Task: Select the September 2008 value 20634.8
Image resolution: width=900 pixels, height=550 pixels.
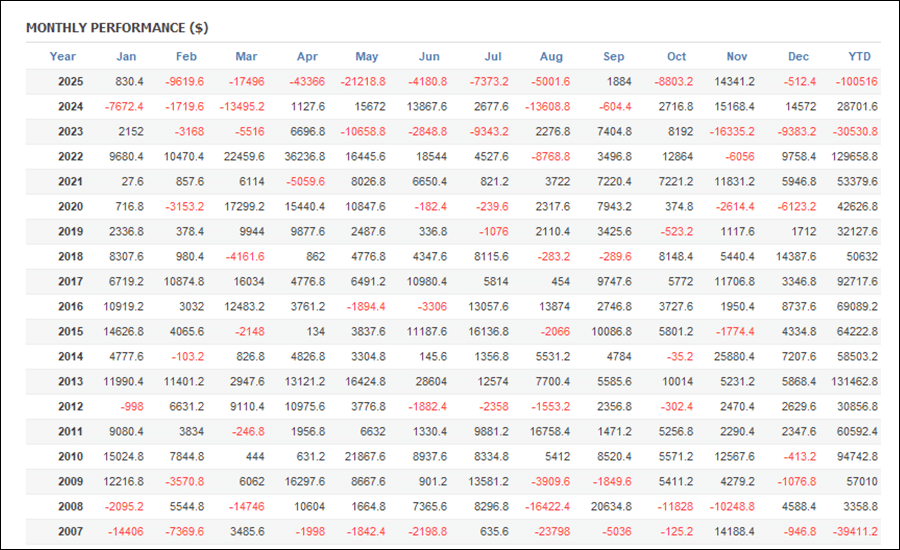Action: (609, 507)
